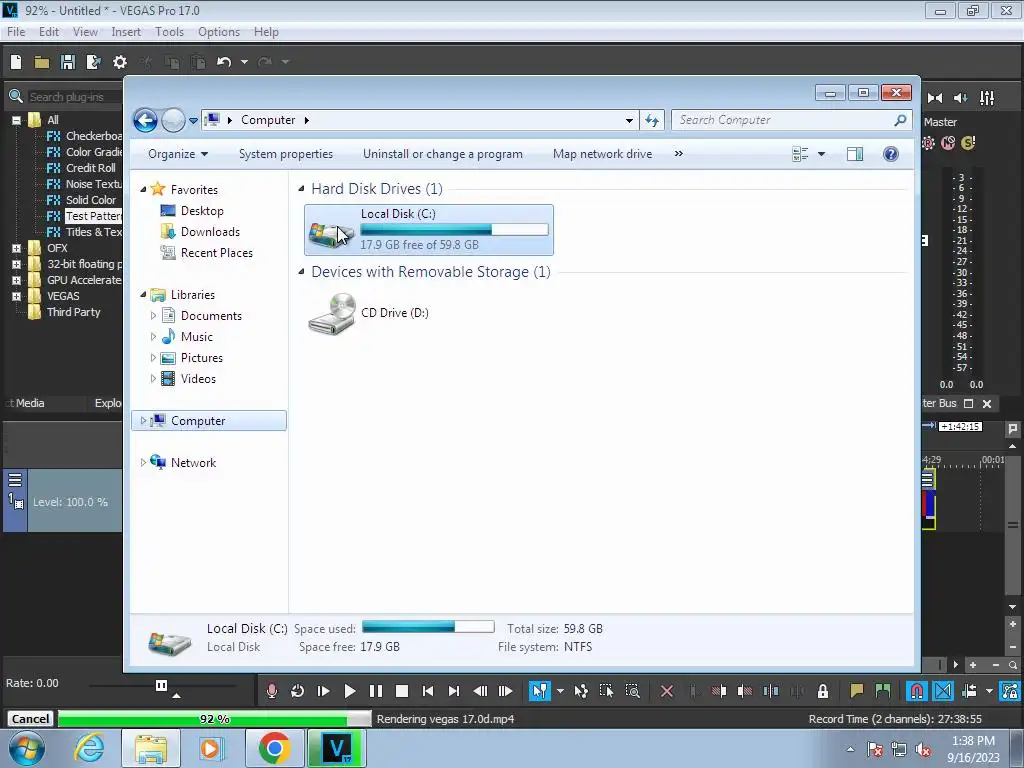Toggle Loop Playback in transport bar

297,691
